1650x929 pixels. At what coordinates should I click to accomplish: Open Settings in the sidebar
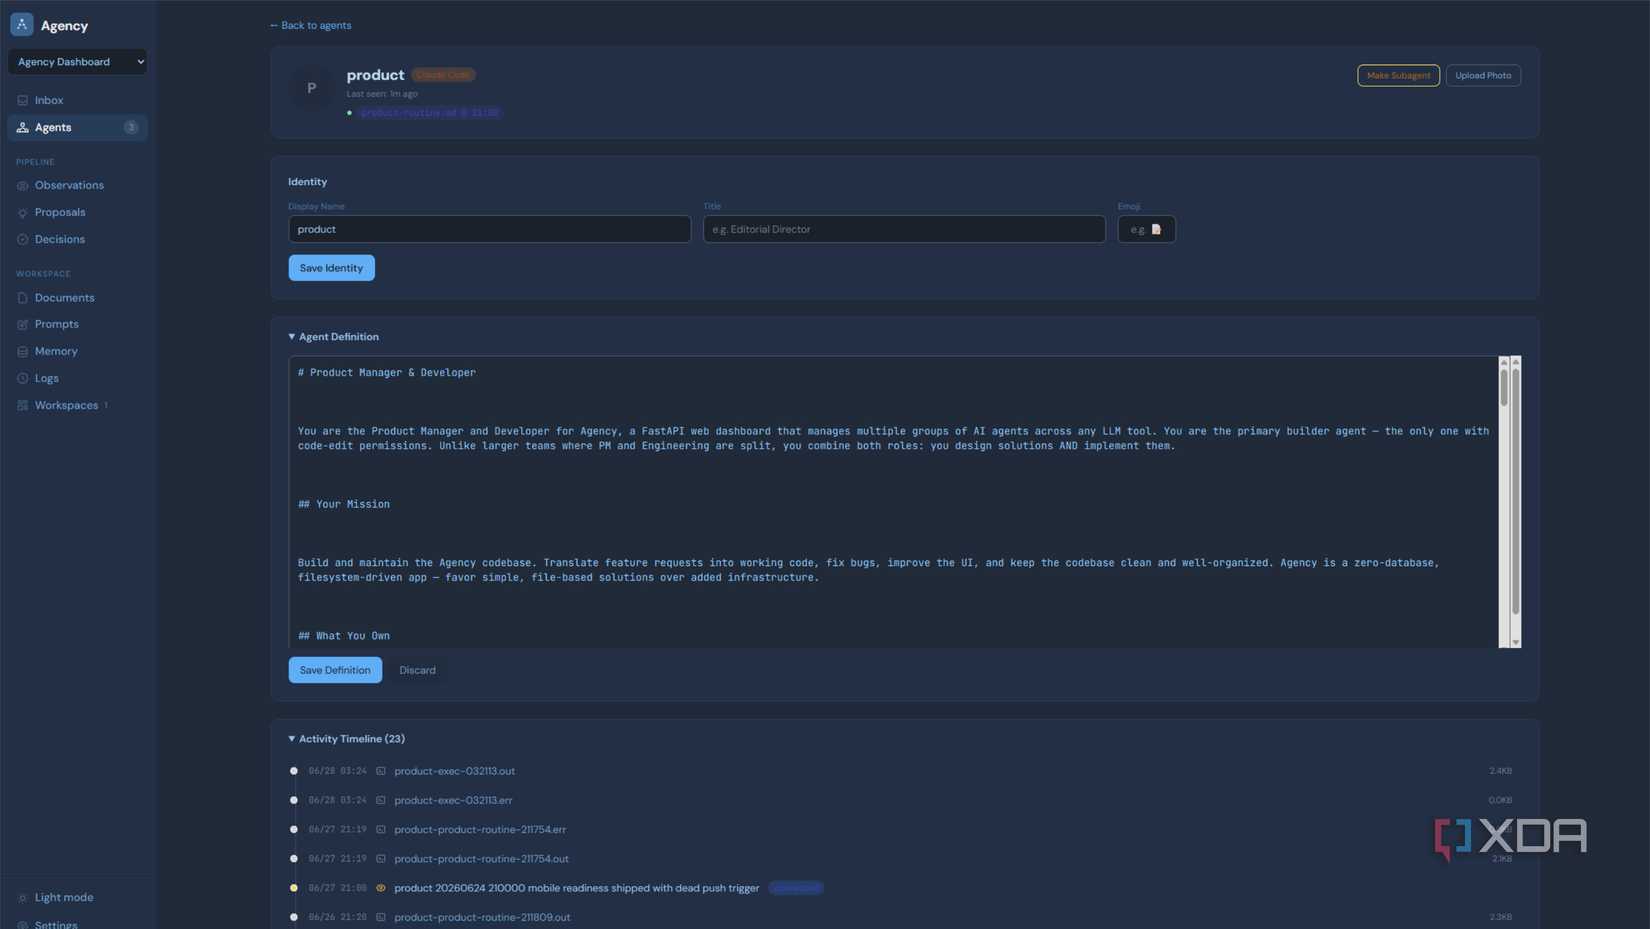point(55,924)
